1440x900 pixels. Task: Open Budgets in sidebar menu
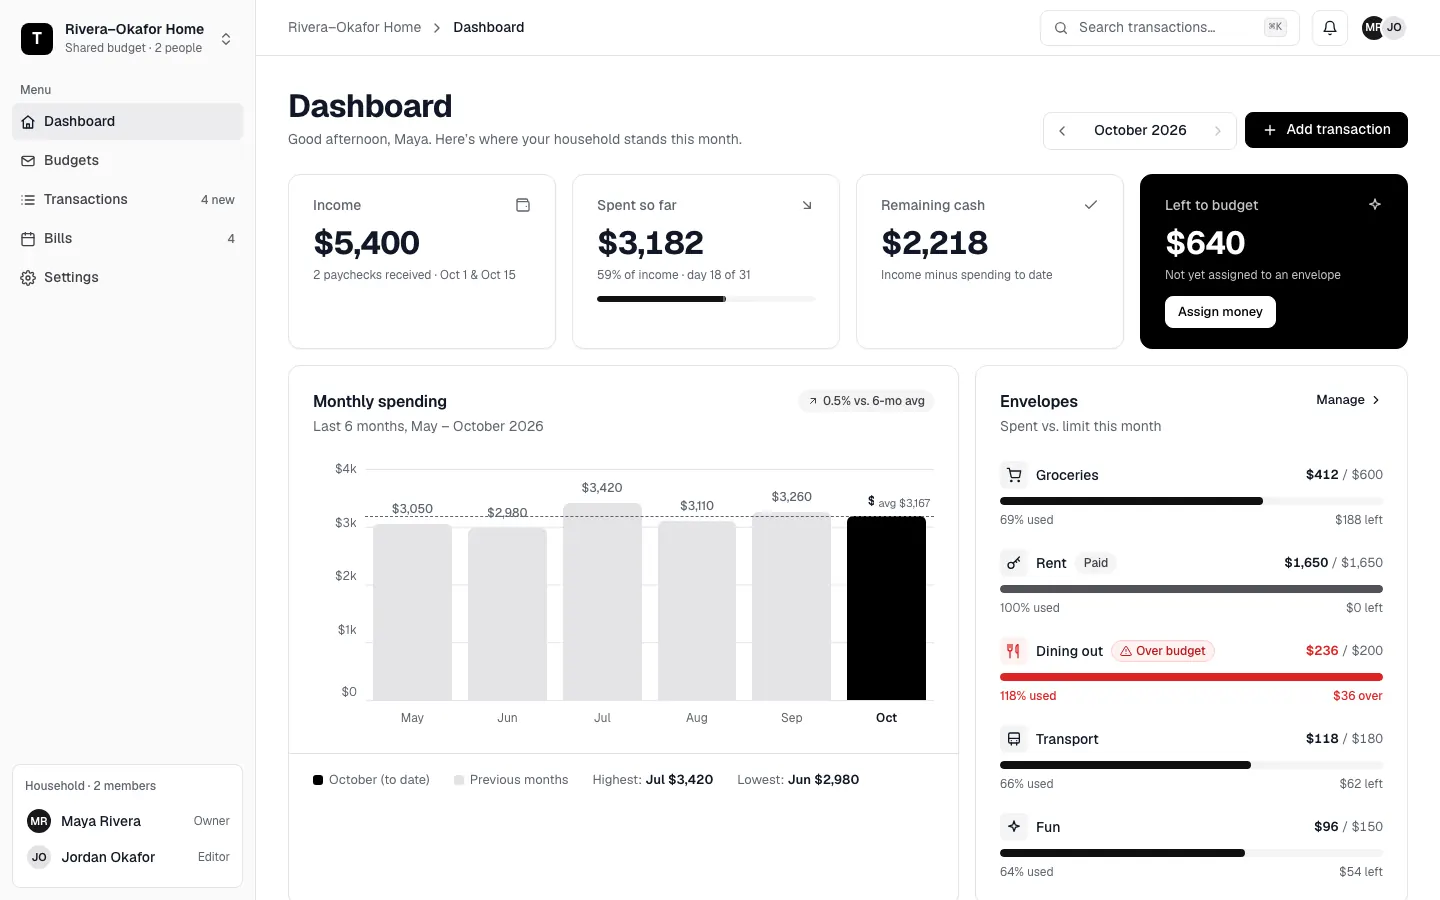click(128, 161)
